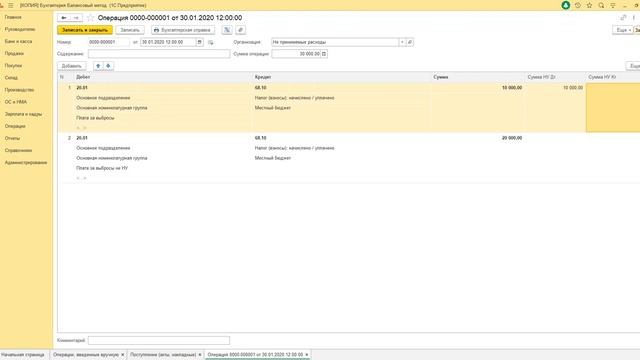Click the row 2 debit account 20.01
The height and width of the screenshot is (360, 640).
(82, 138)
